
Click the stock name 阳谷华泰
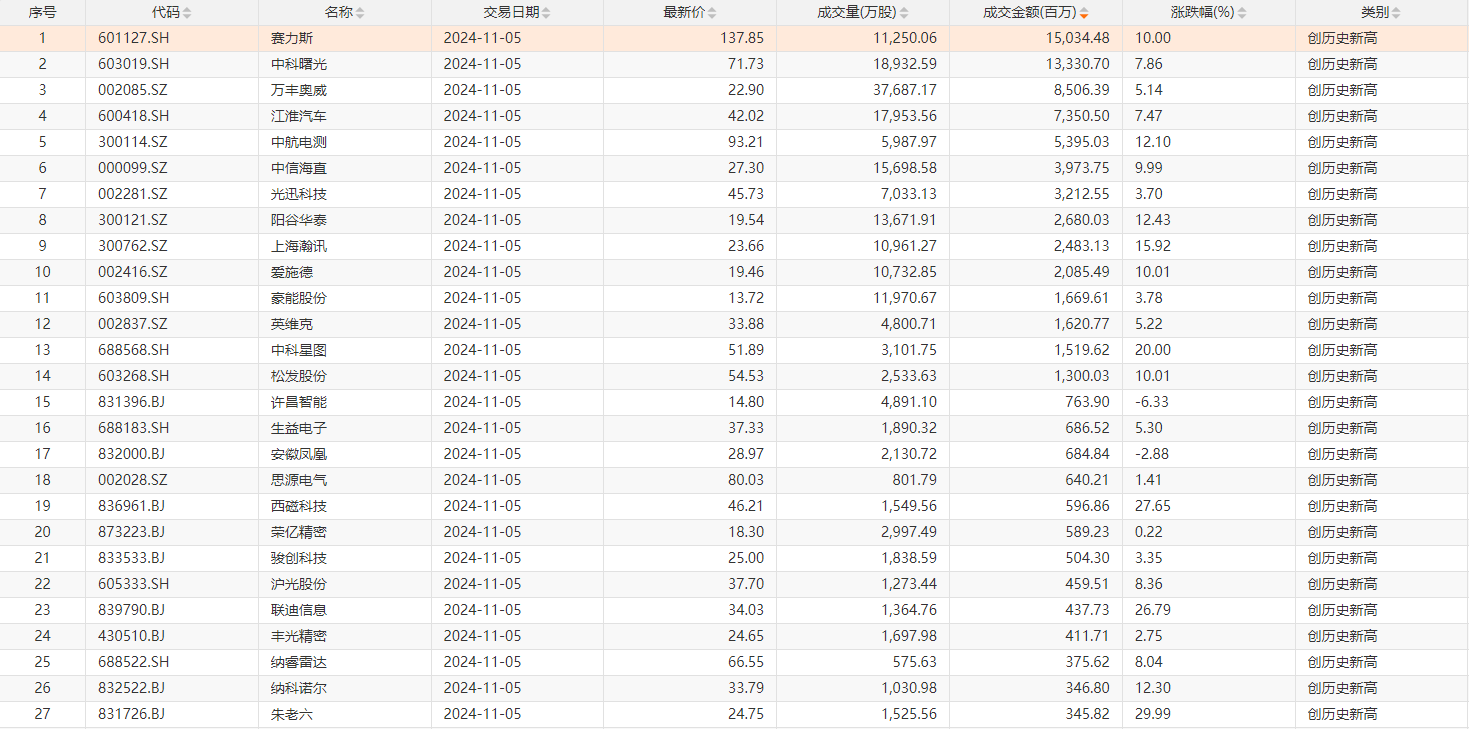point(299,220)
